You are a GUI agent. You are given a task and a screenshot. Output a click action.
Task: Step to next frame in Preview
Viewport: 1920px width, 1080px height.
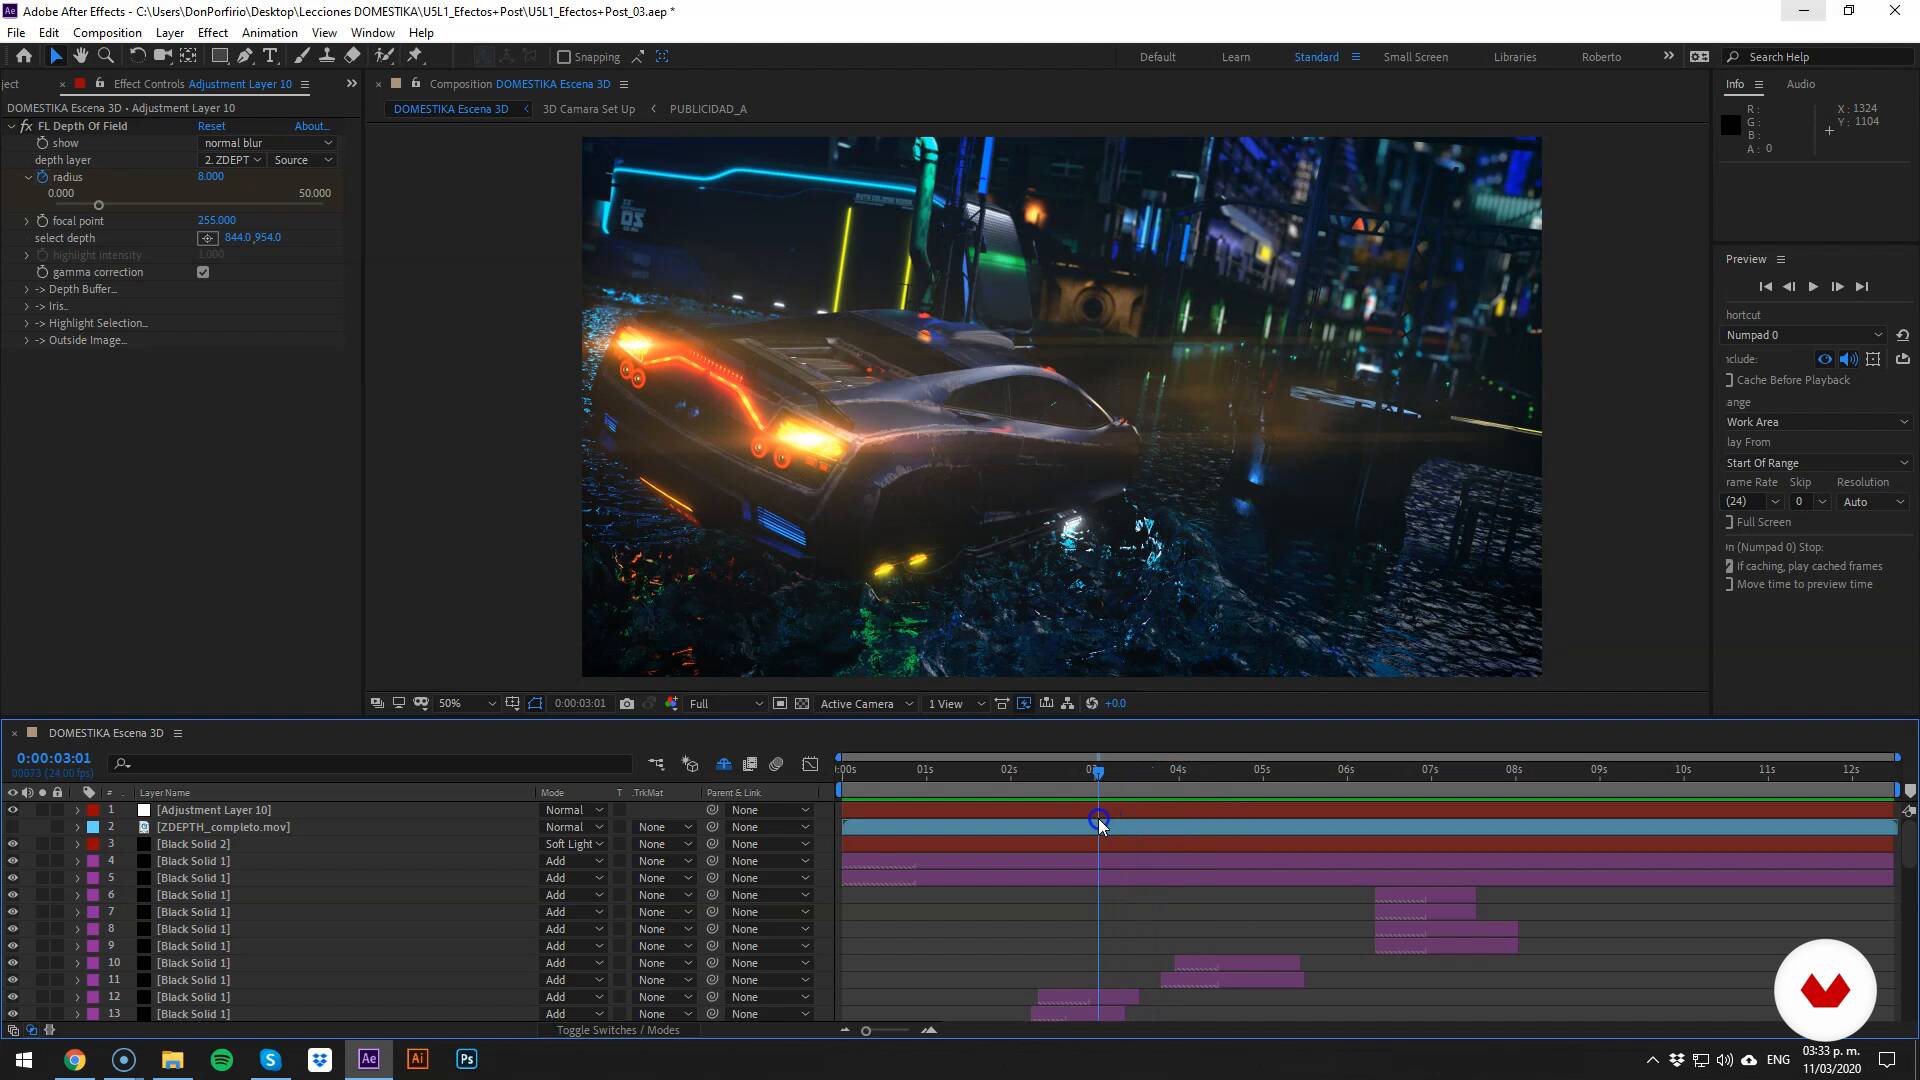(1837, 286)
